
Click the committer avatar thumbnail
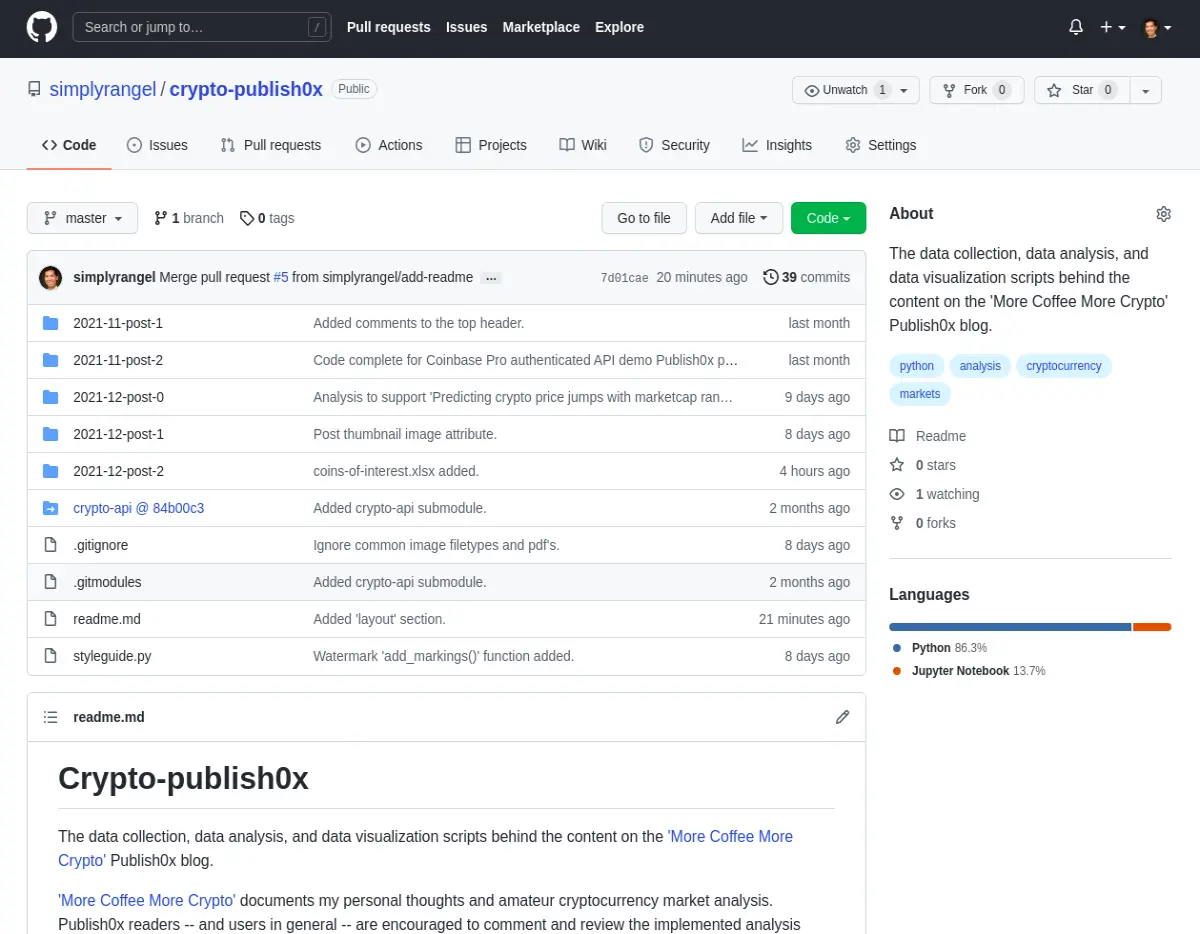pos(51,278)
